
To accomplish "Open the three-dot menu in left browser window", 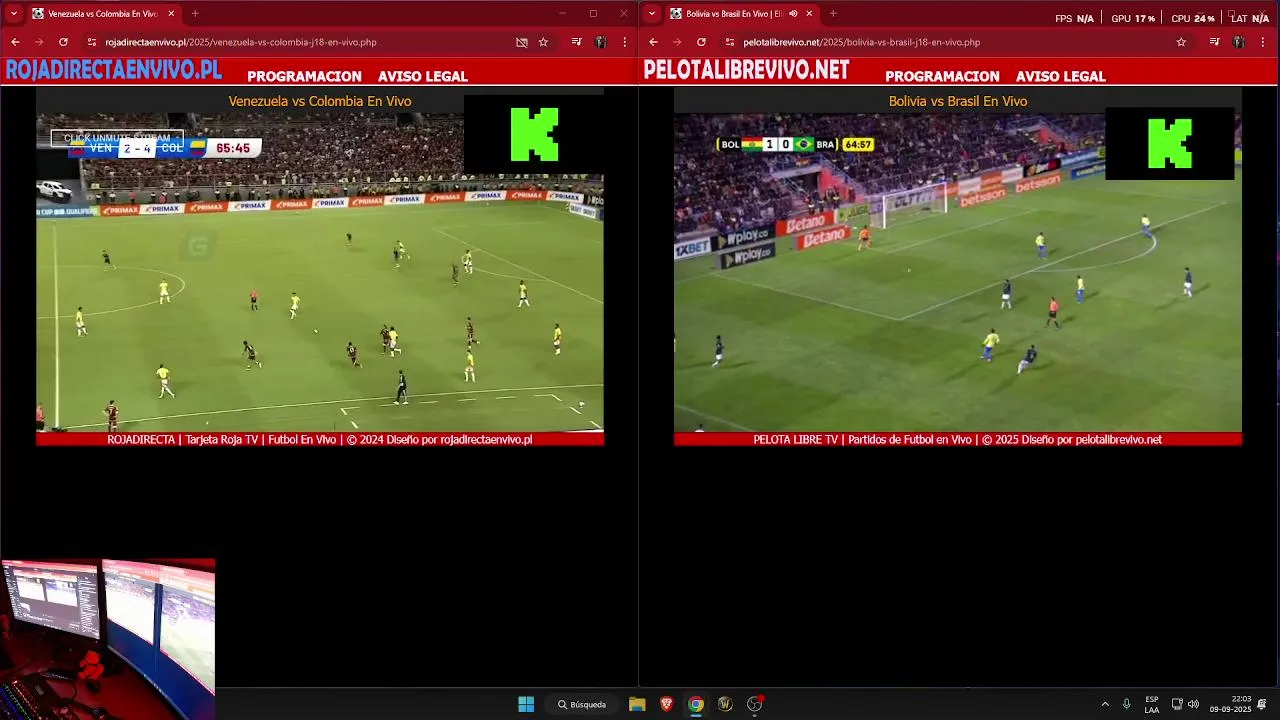I will [625, 42].
